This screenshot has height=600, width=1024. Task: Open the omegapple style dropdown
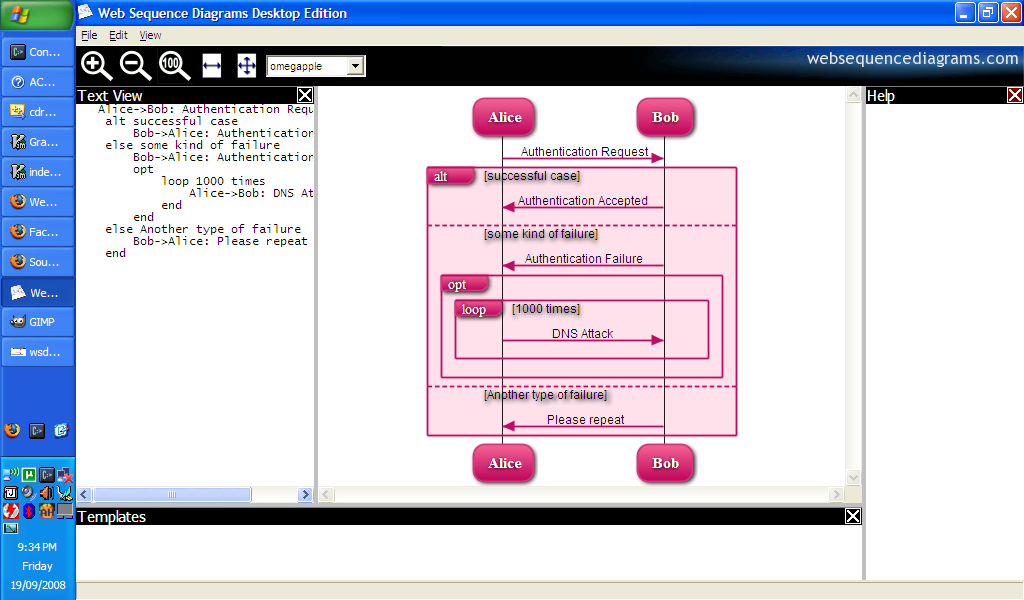click(x=355, y=66)
